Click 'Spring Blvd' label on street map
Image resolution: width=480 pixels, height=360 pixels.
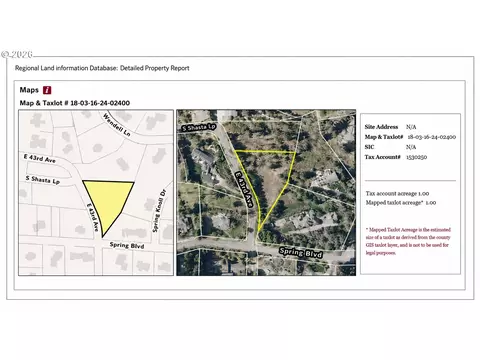[127, 245]
